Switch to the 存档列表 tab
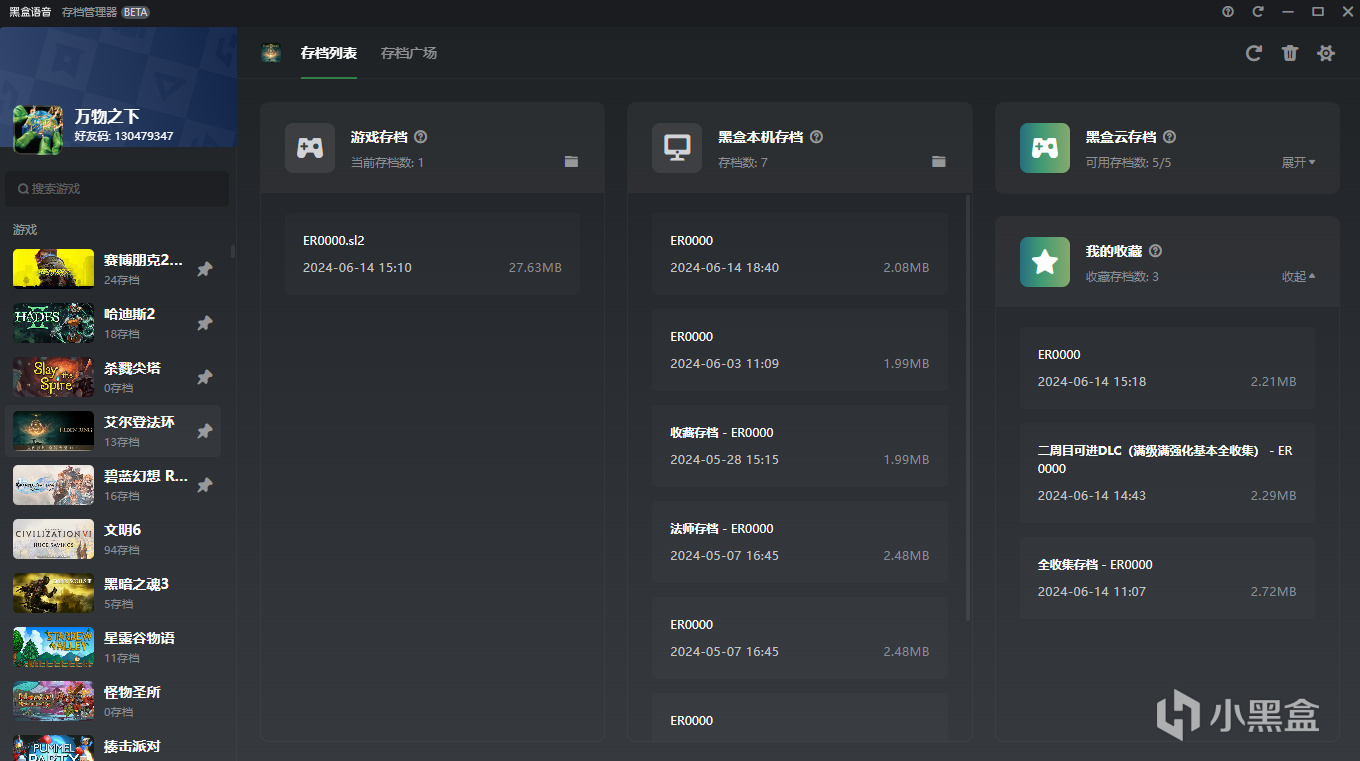 329,53
